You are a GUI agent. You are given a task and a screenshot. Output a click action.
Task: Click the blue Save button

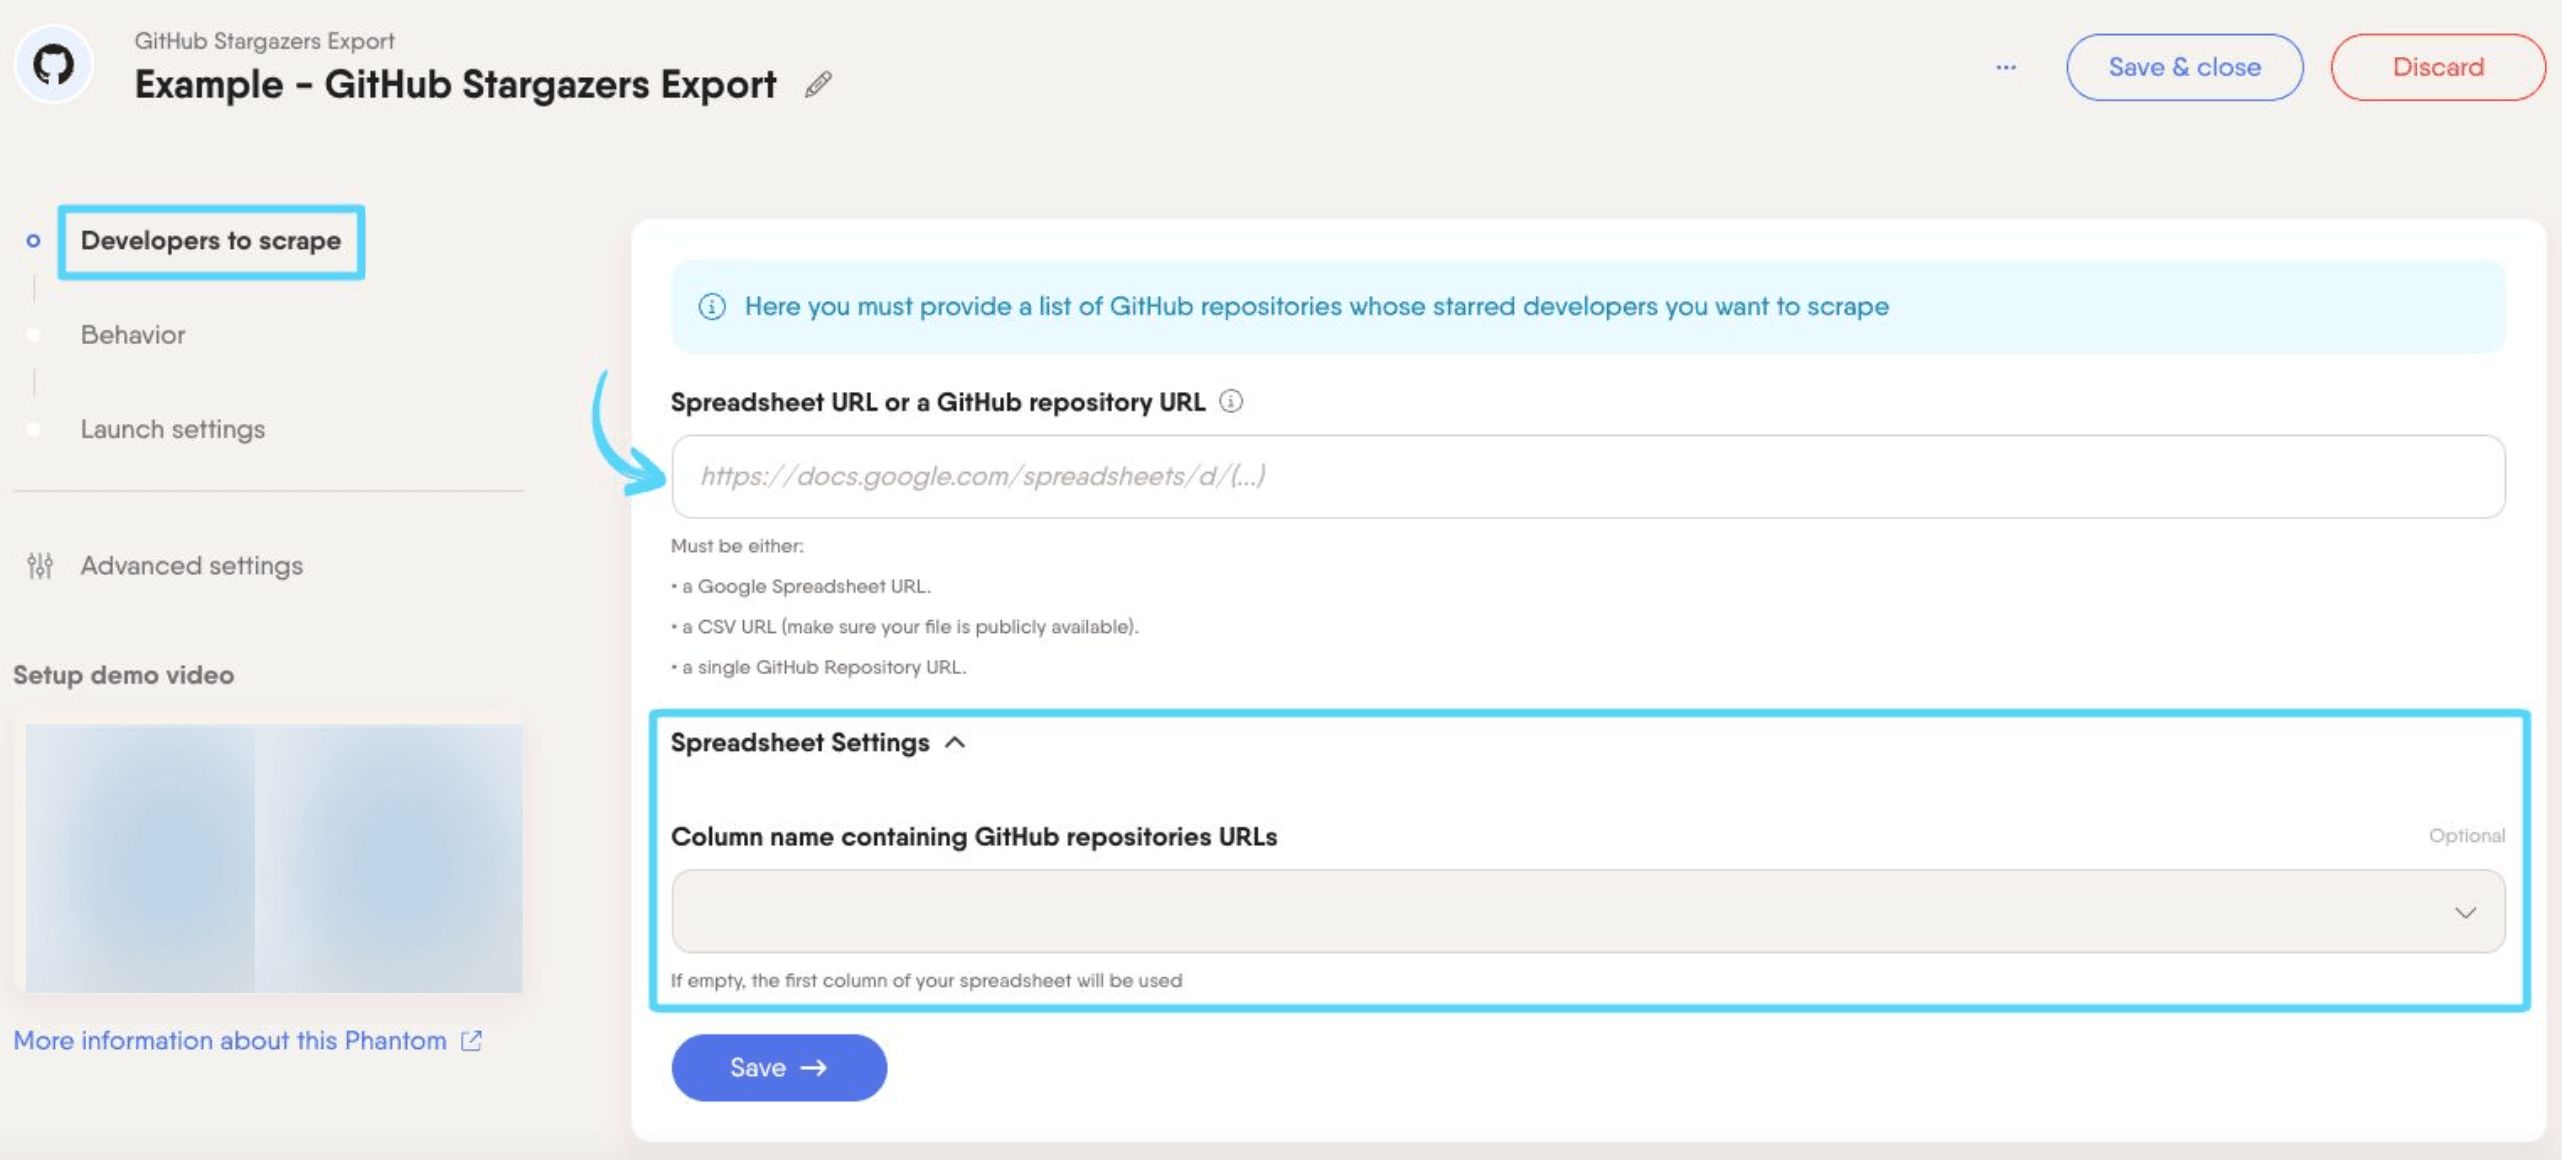point(779,1068)
